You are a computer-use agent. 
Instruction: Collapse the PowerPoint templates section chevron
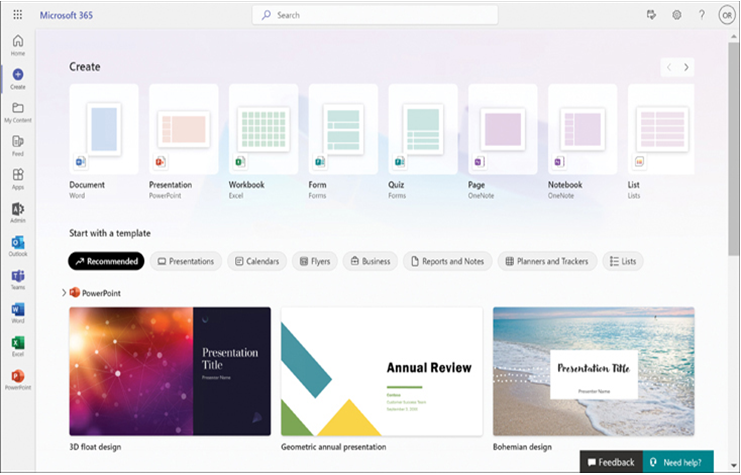tap(64, 293)
